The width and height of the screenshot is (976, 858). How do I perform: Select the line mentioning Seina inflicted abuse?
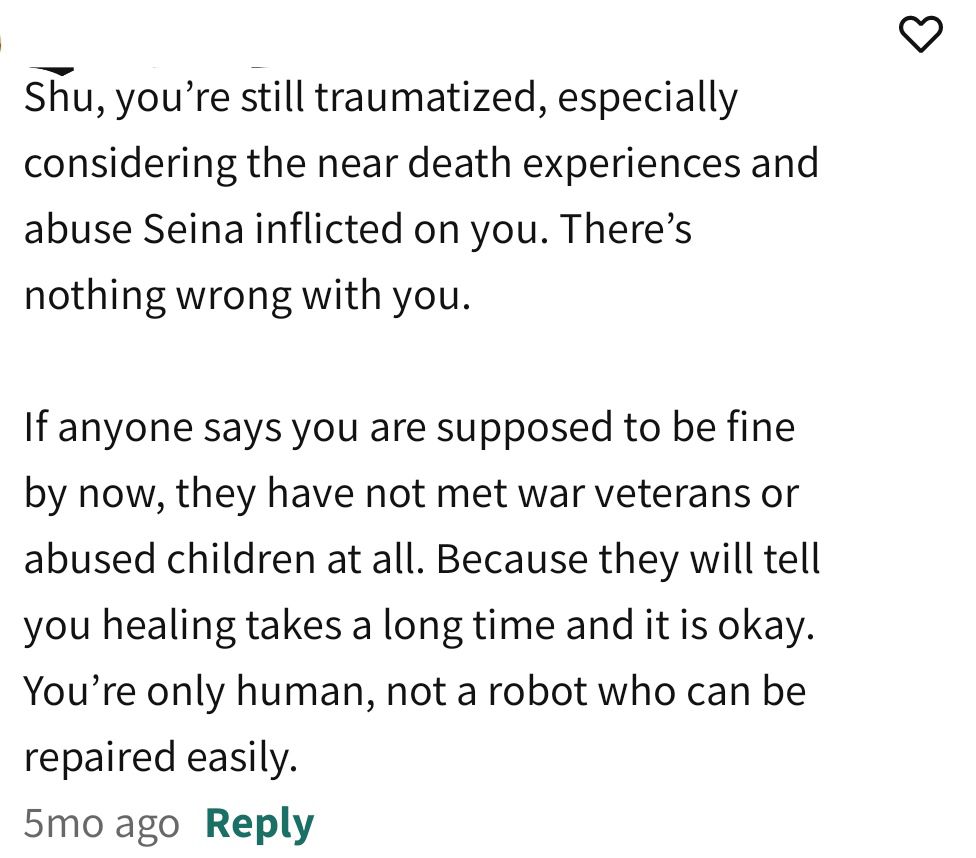tap(358, 229)
